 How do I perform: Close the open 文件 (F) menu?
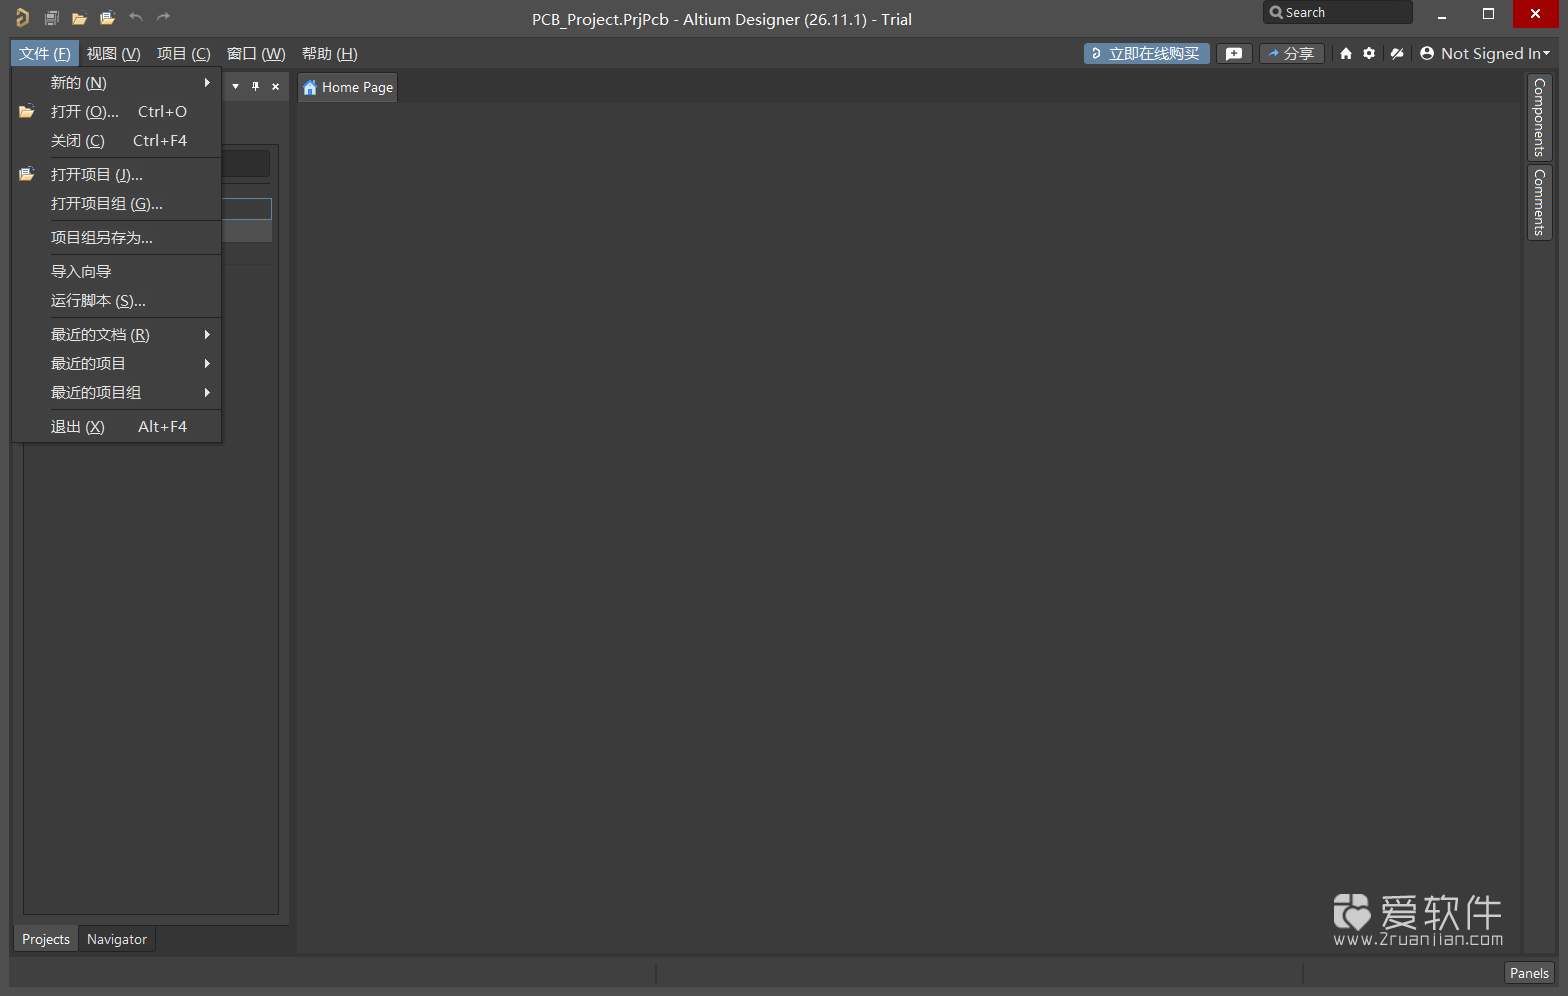(45, 54)
